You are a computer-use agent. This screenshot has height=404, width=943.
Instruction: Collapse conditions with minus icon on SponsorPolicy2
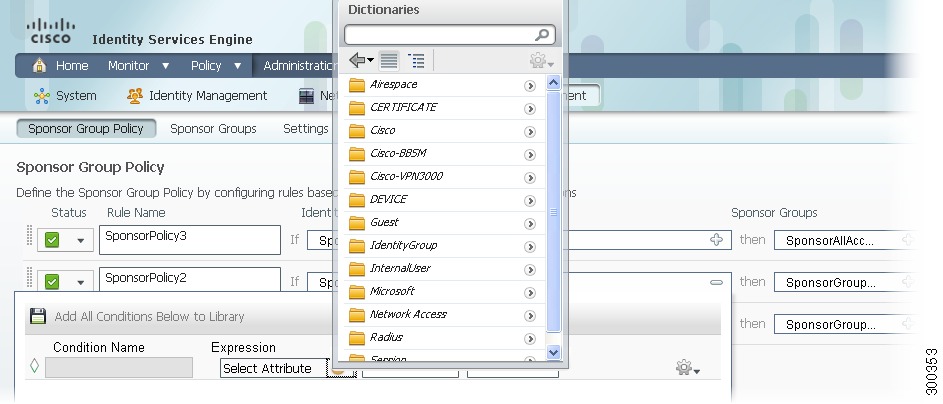pos(716,282)
